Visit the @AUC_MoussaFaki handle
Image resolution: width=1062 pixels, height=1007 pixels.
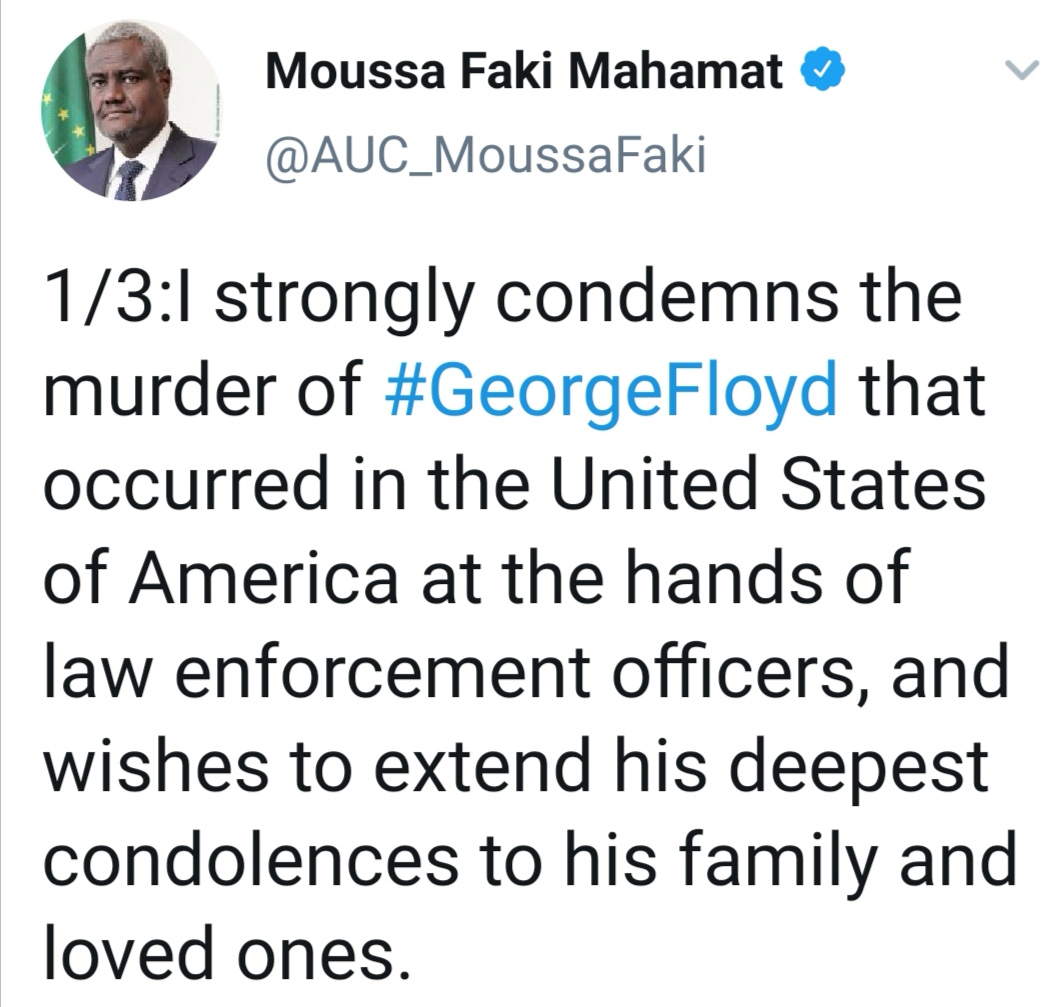(x=486, y=157)
